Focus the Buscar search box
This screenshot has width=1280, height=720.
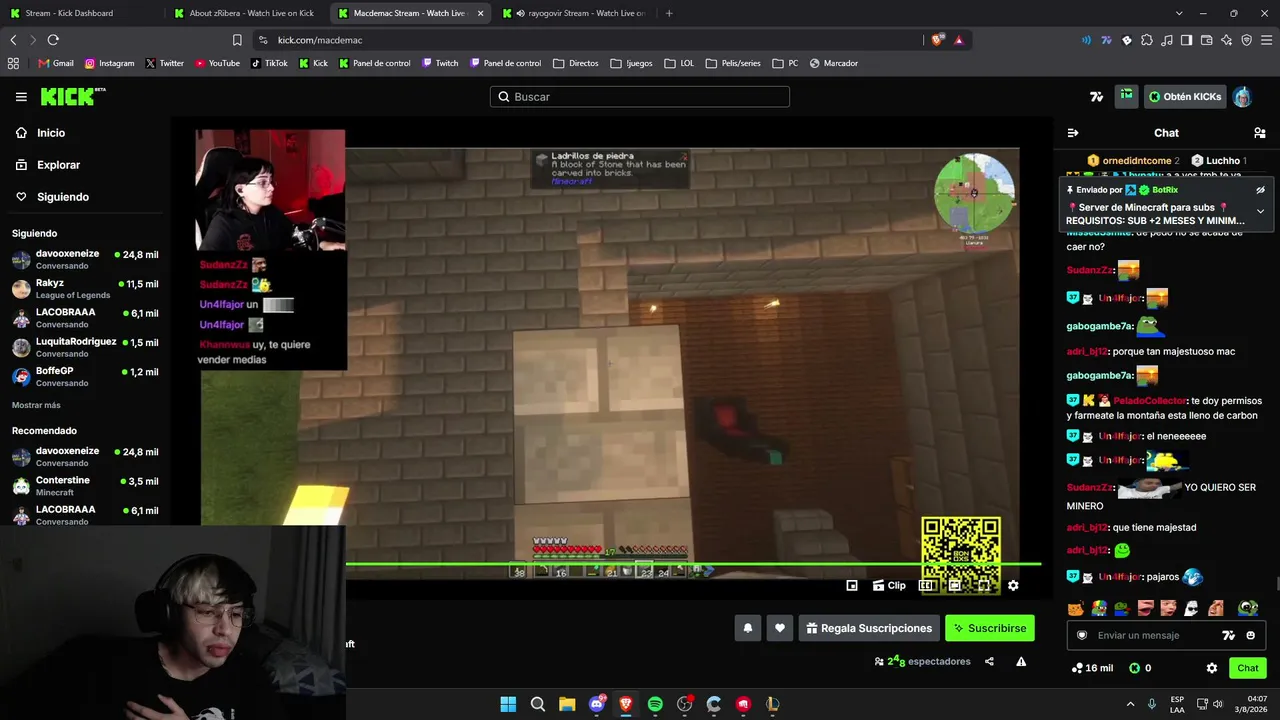640,97
